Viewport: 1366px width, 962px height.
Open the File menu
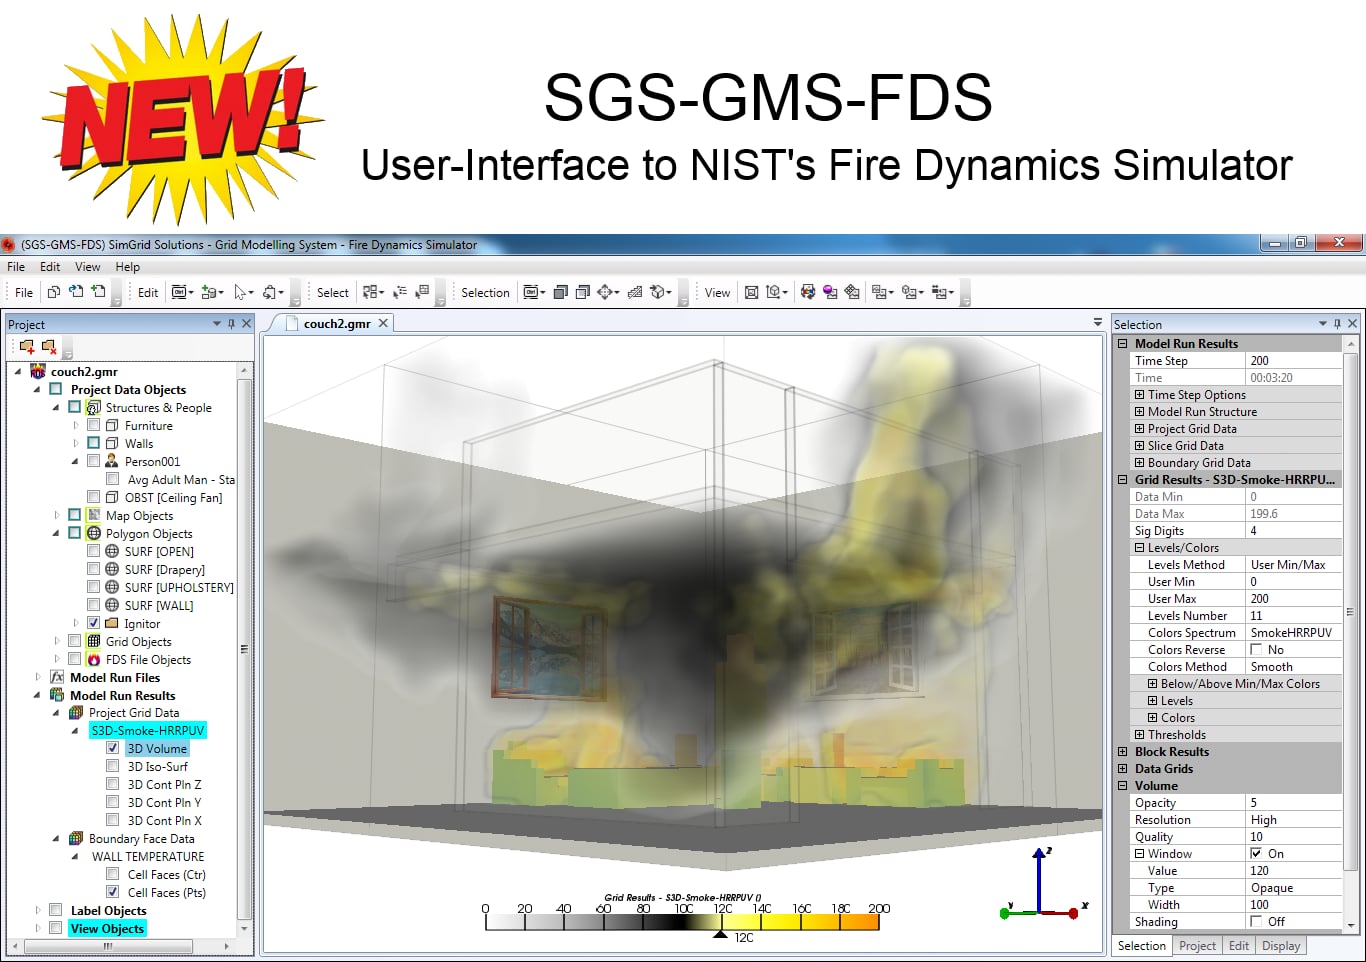coord(16,267)
